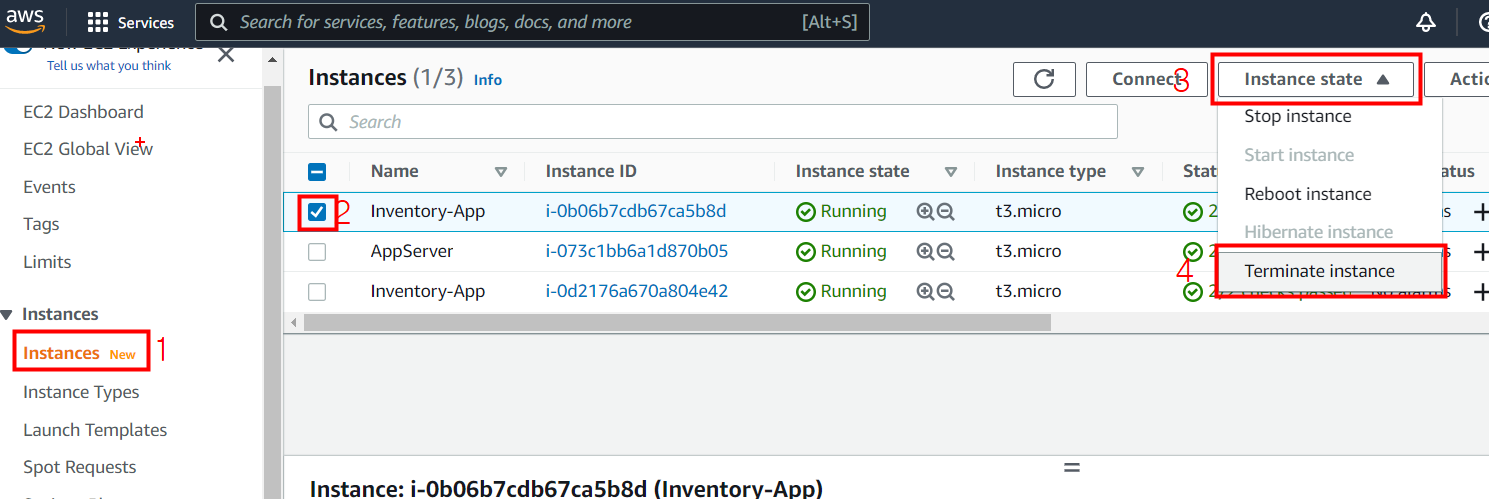1489x499 pixels.
Task: Focus the instances Search filter field
Action: [x=712, y=122]
